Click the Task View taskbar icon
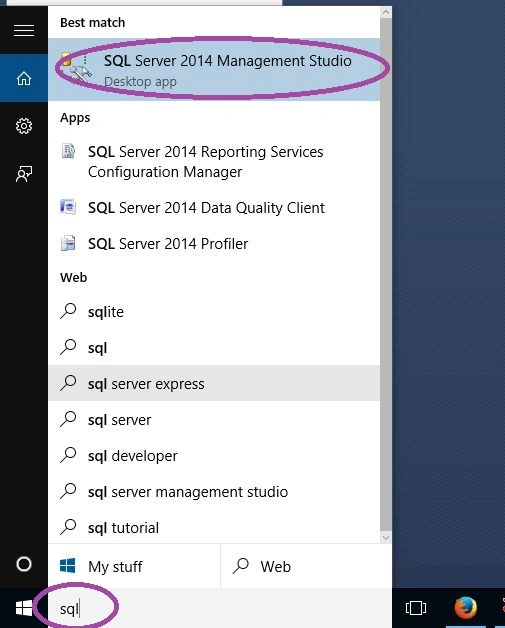Image resolution: width=505 pixels, height=628 pixels. [x=416, y=608]
